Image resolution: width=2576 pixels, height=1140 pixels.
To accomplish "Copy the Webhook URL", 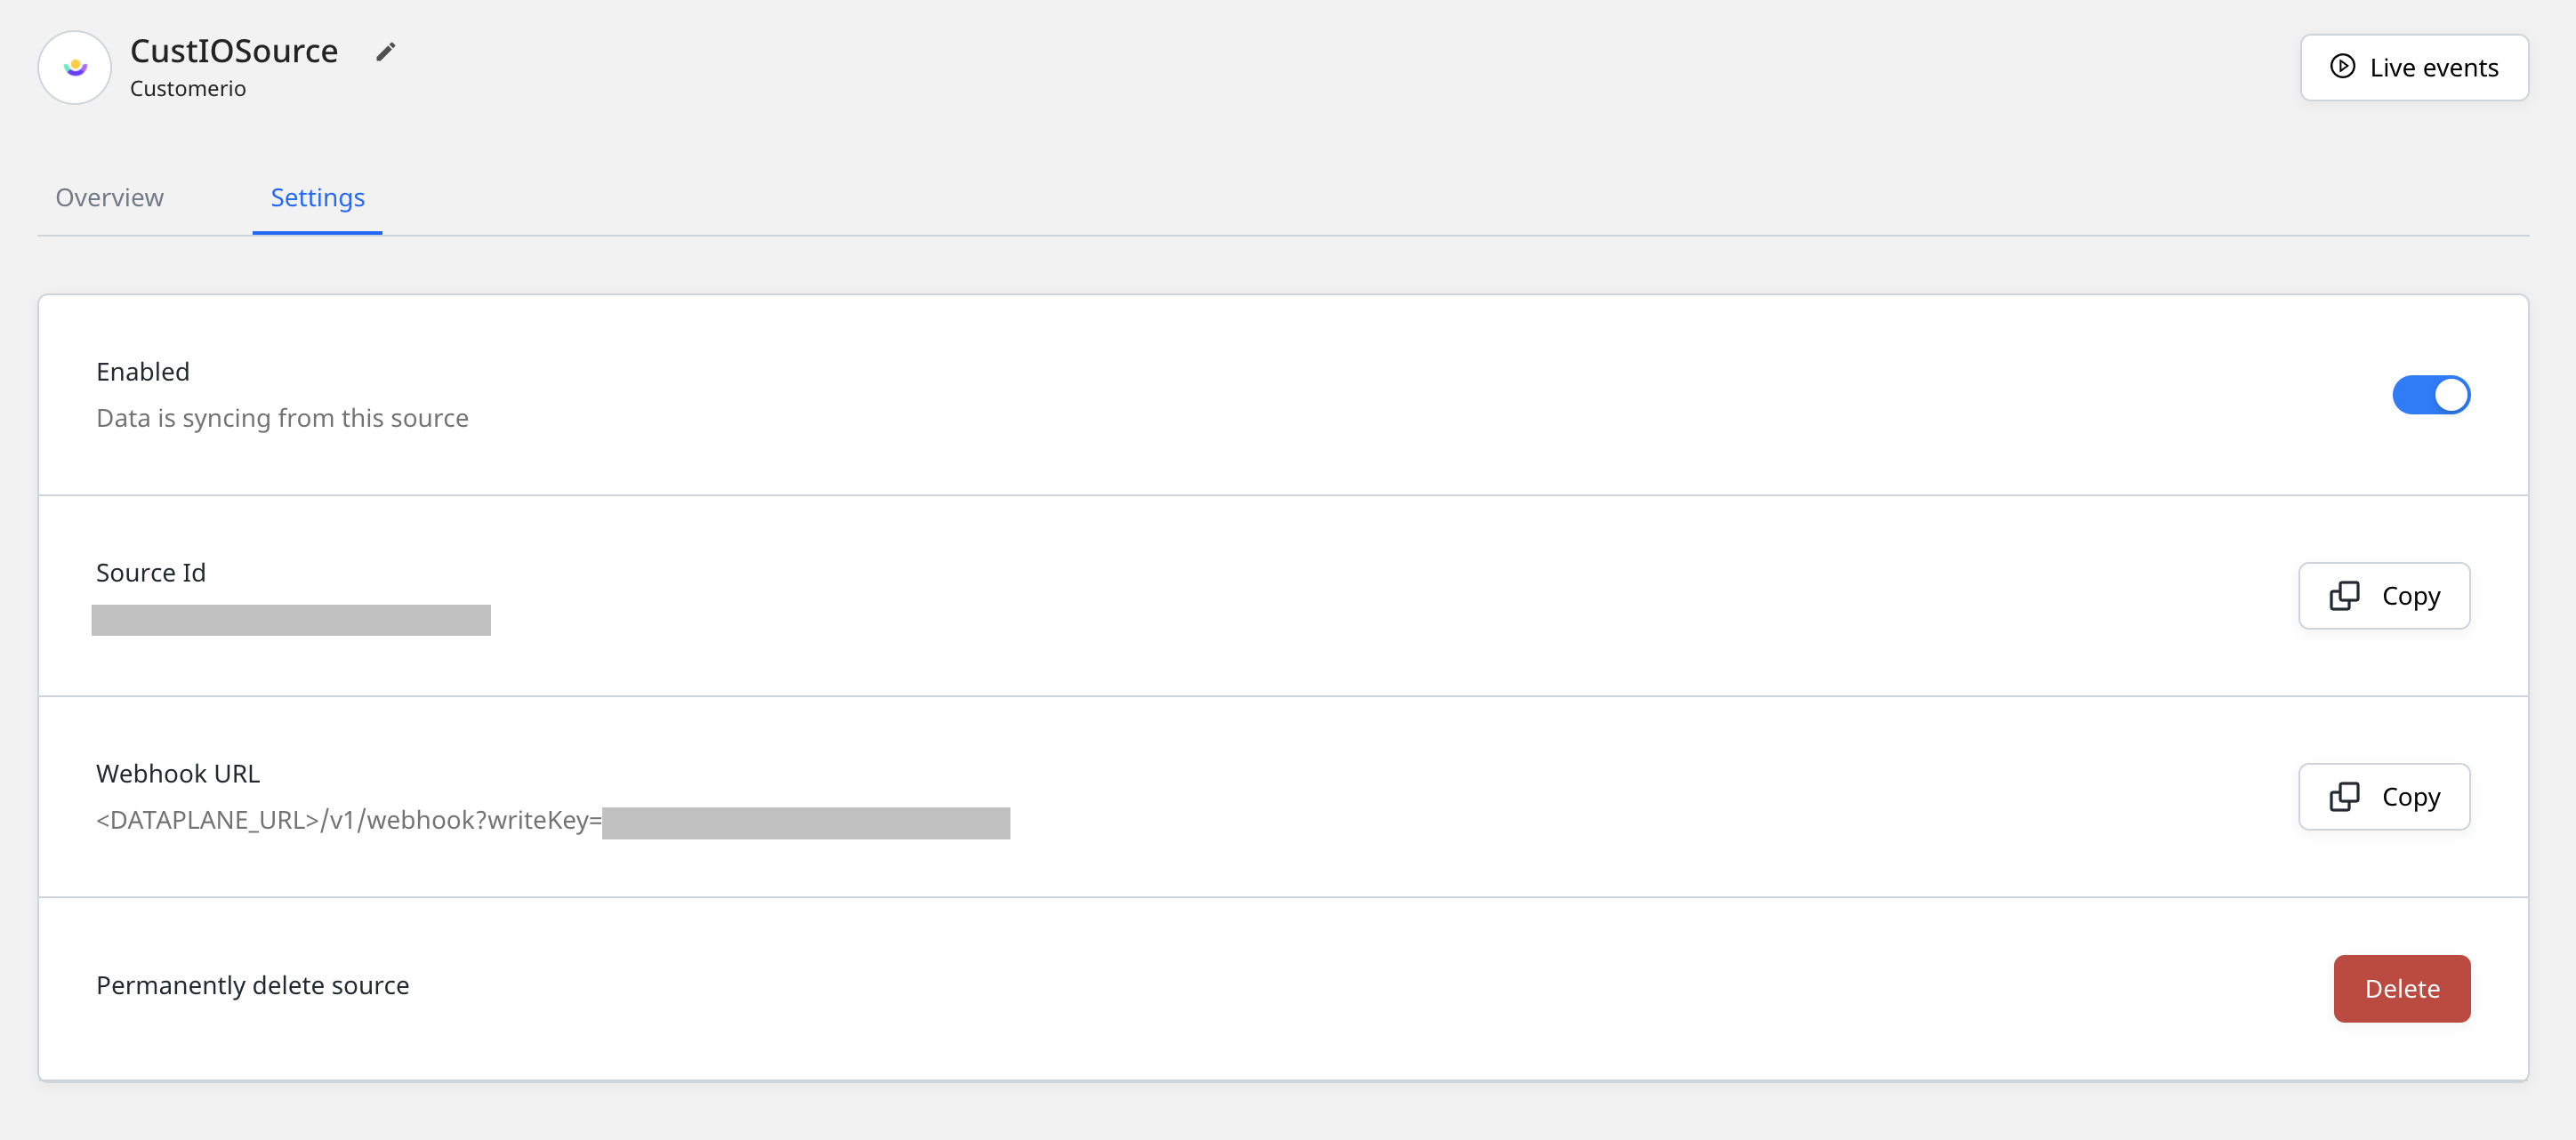I will [2384, 797].
